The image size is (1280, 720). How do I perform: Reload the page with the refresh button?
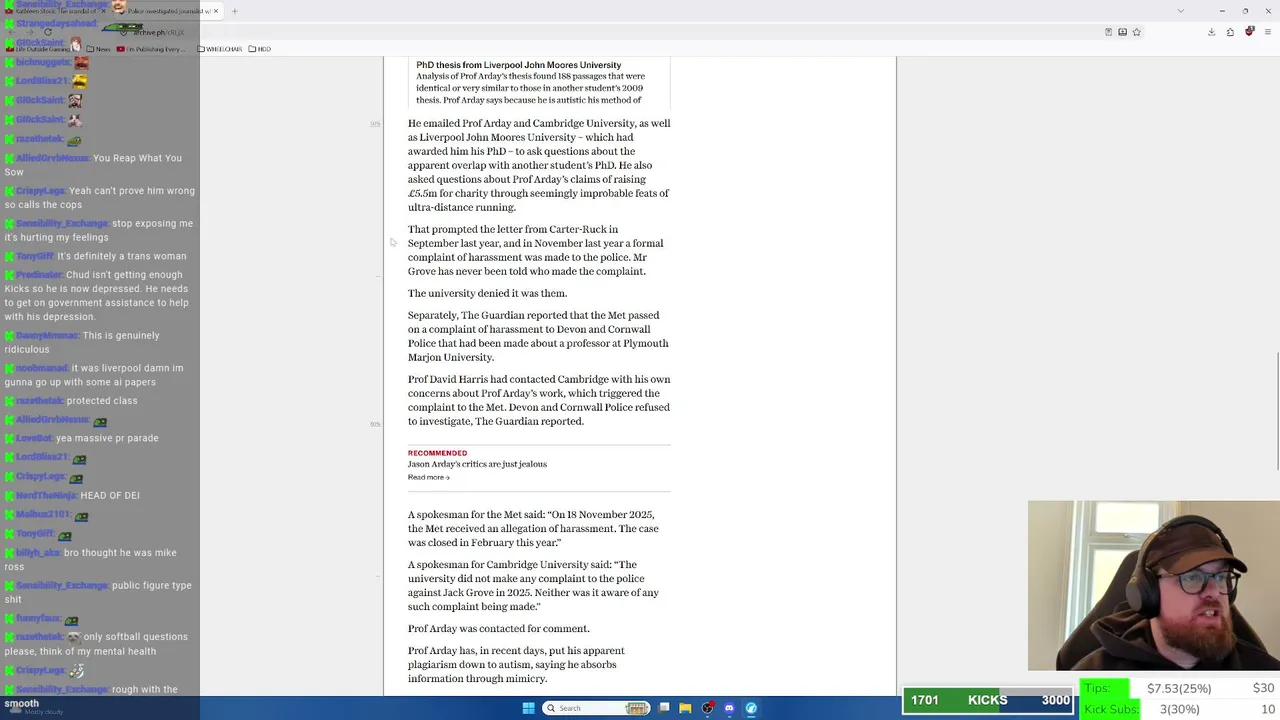point(47,32)
